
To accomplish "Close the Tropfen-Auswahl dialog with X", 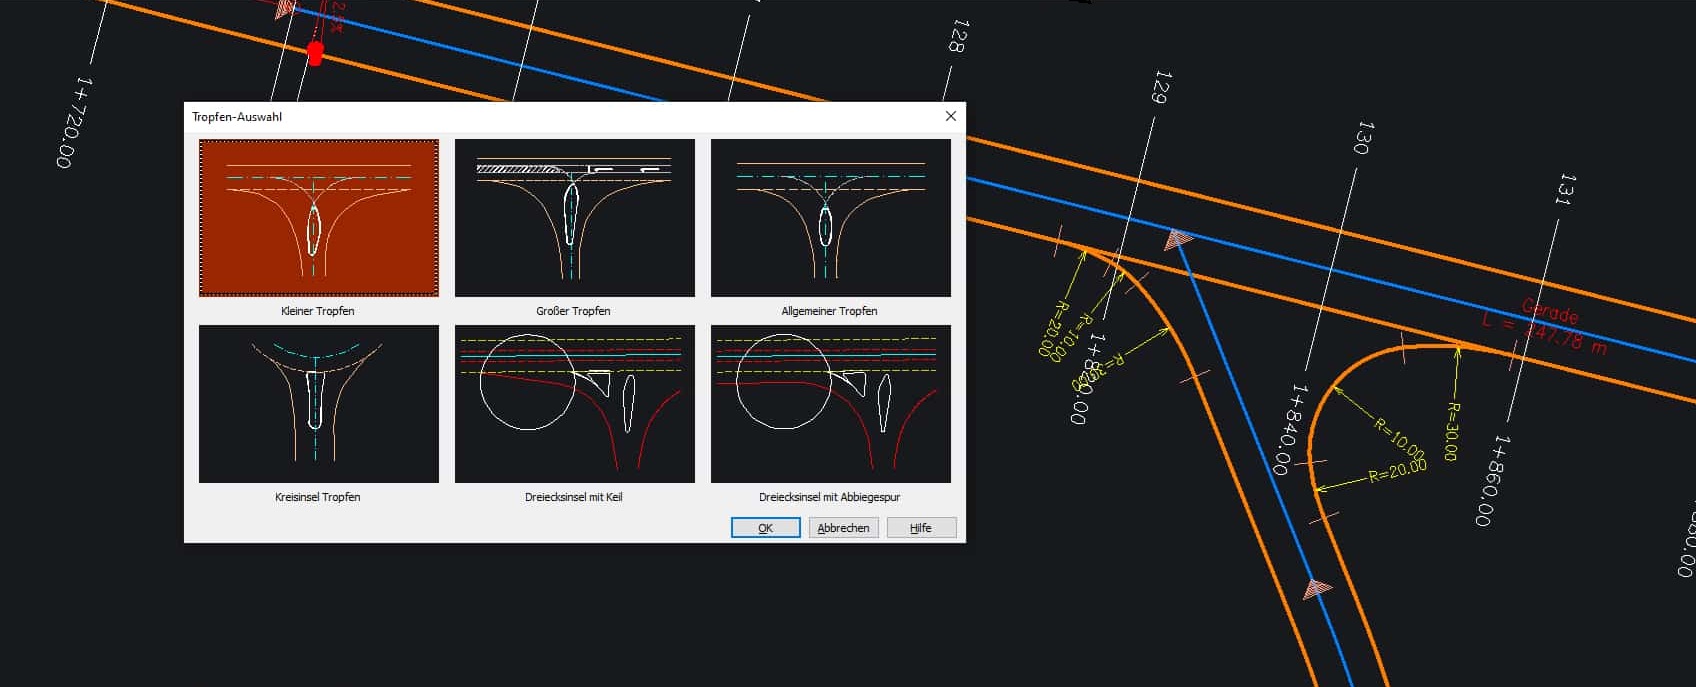I will click(x=950, y=116).
